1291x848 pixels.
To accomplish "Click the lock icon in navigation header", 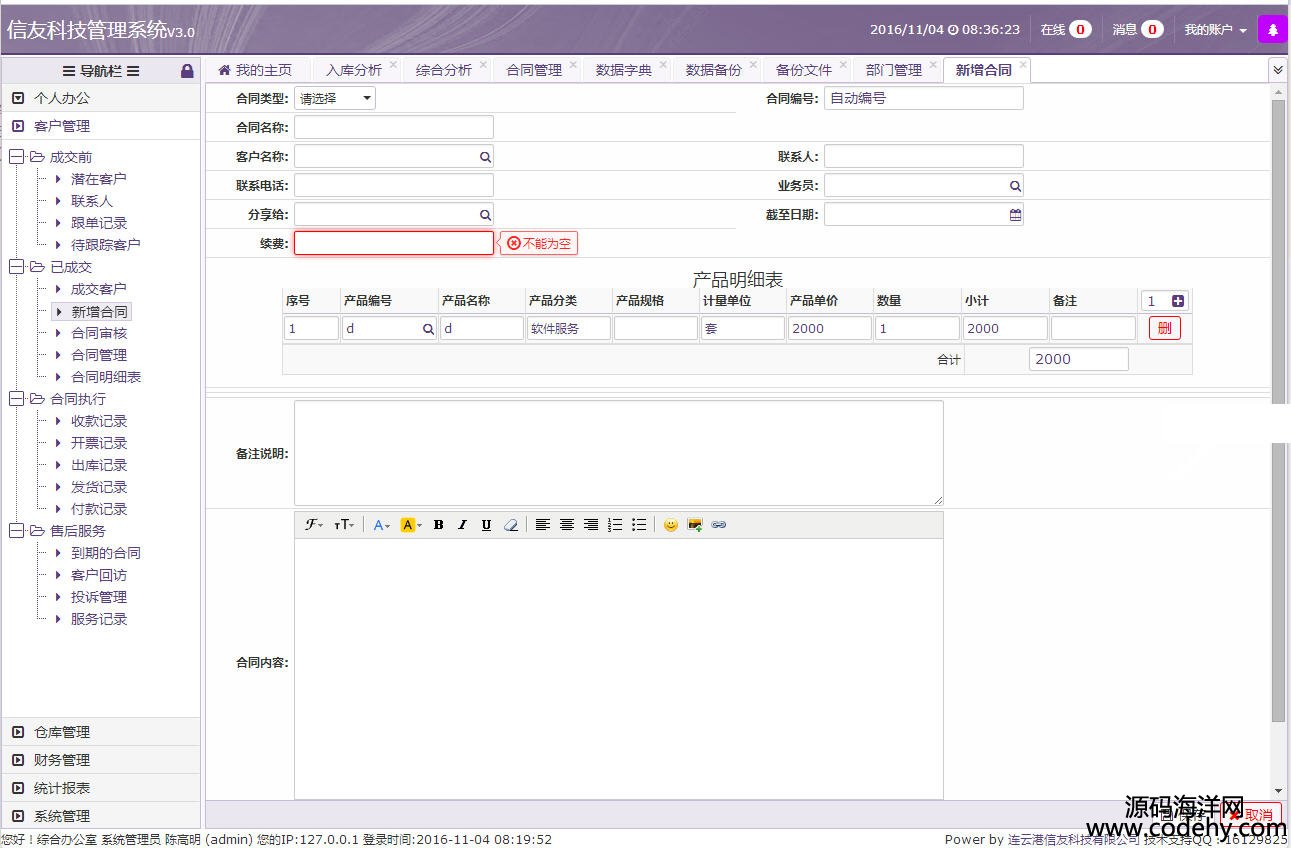I will pos(187,71).
